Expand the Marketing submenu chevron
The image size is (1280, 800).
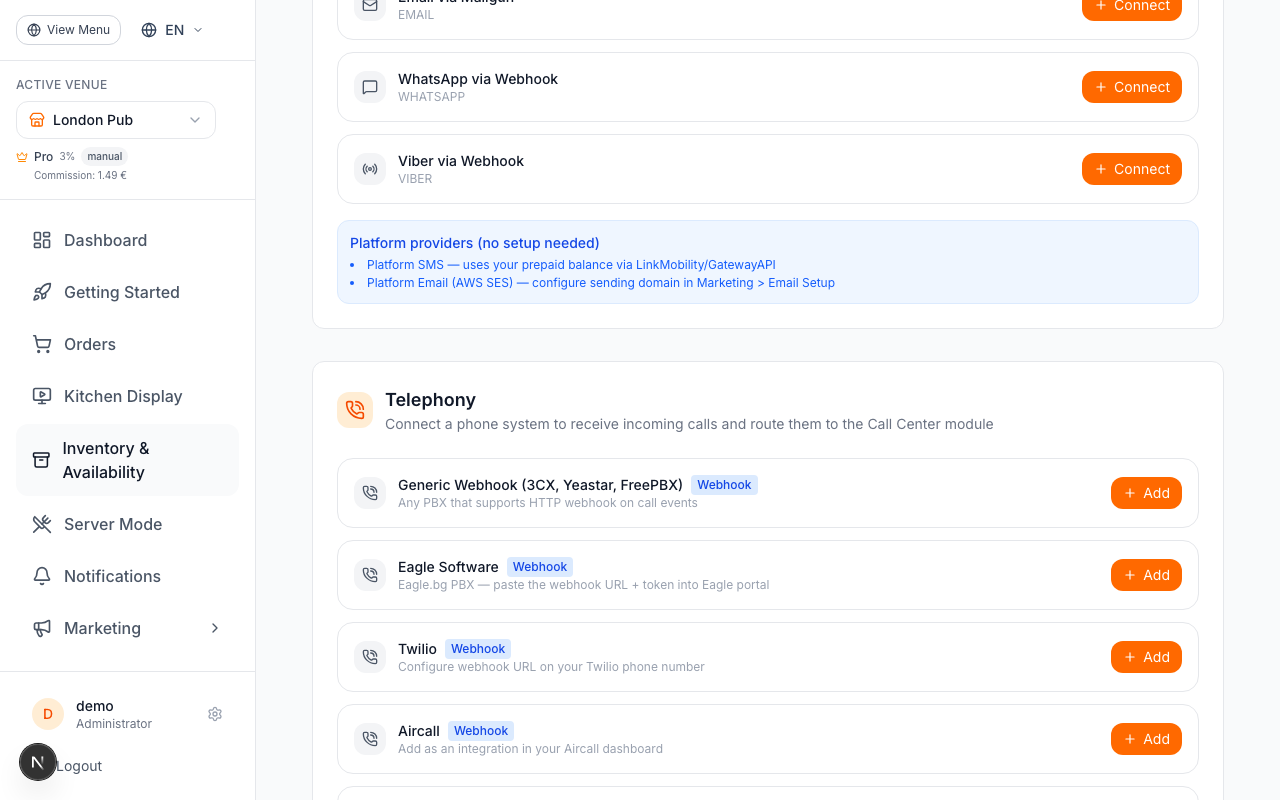tap(215, 628)
